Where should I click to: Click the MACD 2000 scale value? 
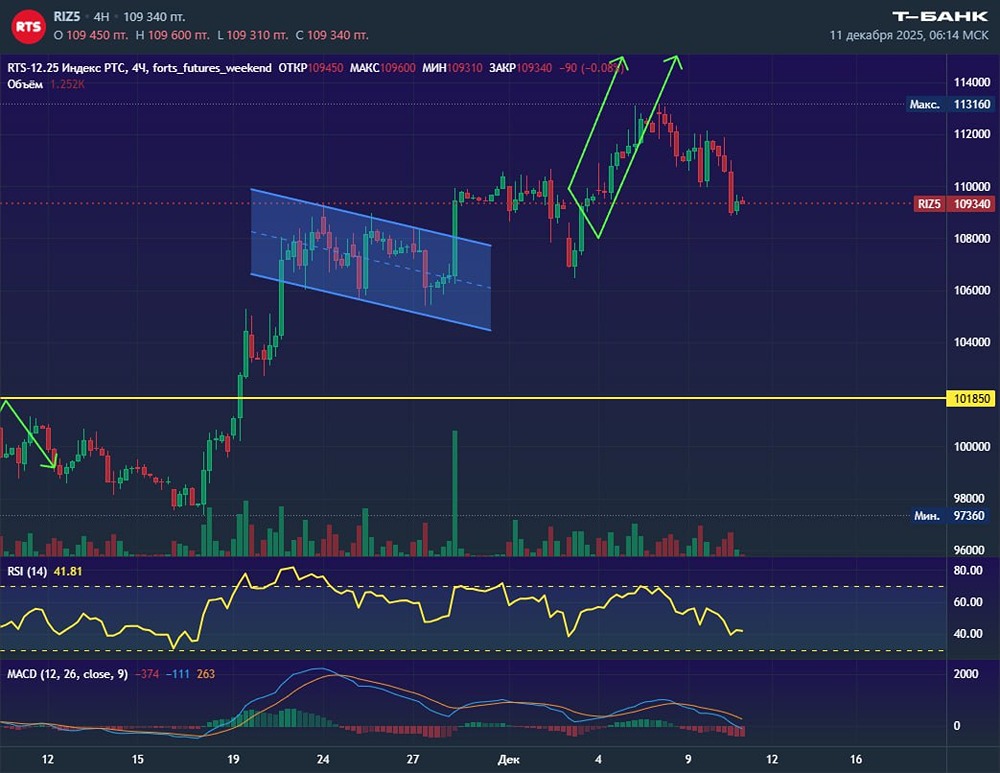(966, 674)
